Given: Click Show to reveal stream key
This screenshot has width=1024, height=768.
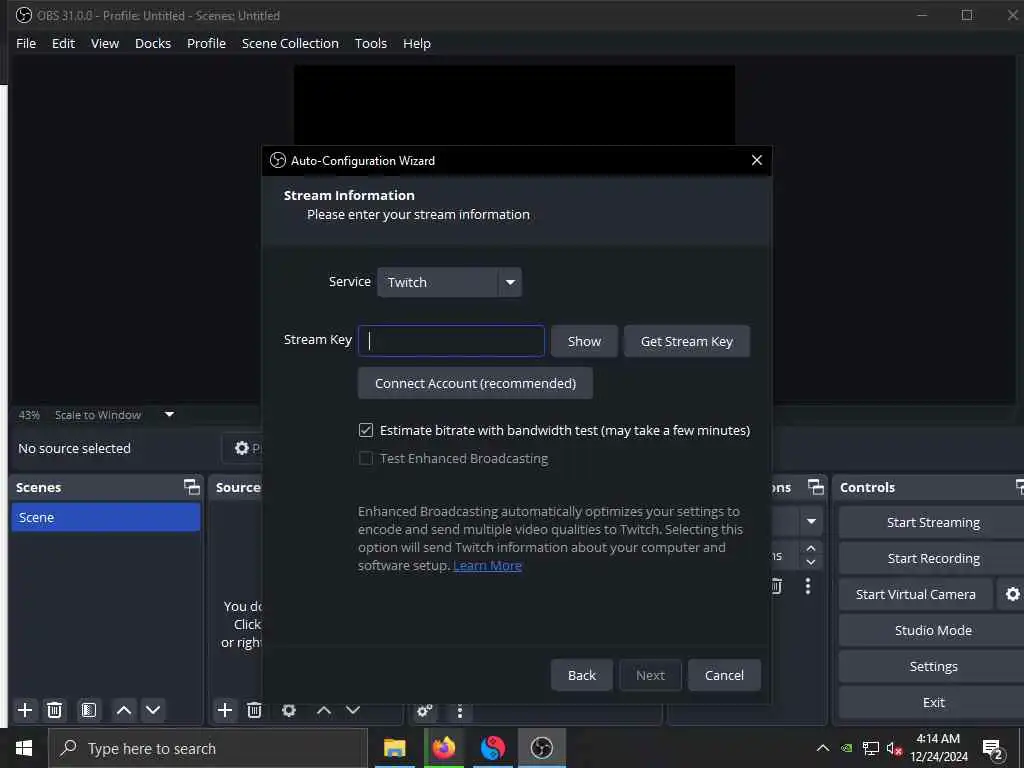Looking at the screenshot, I should [x=584, y=341].
